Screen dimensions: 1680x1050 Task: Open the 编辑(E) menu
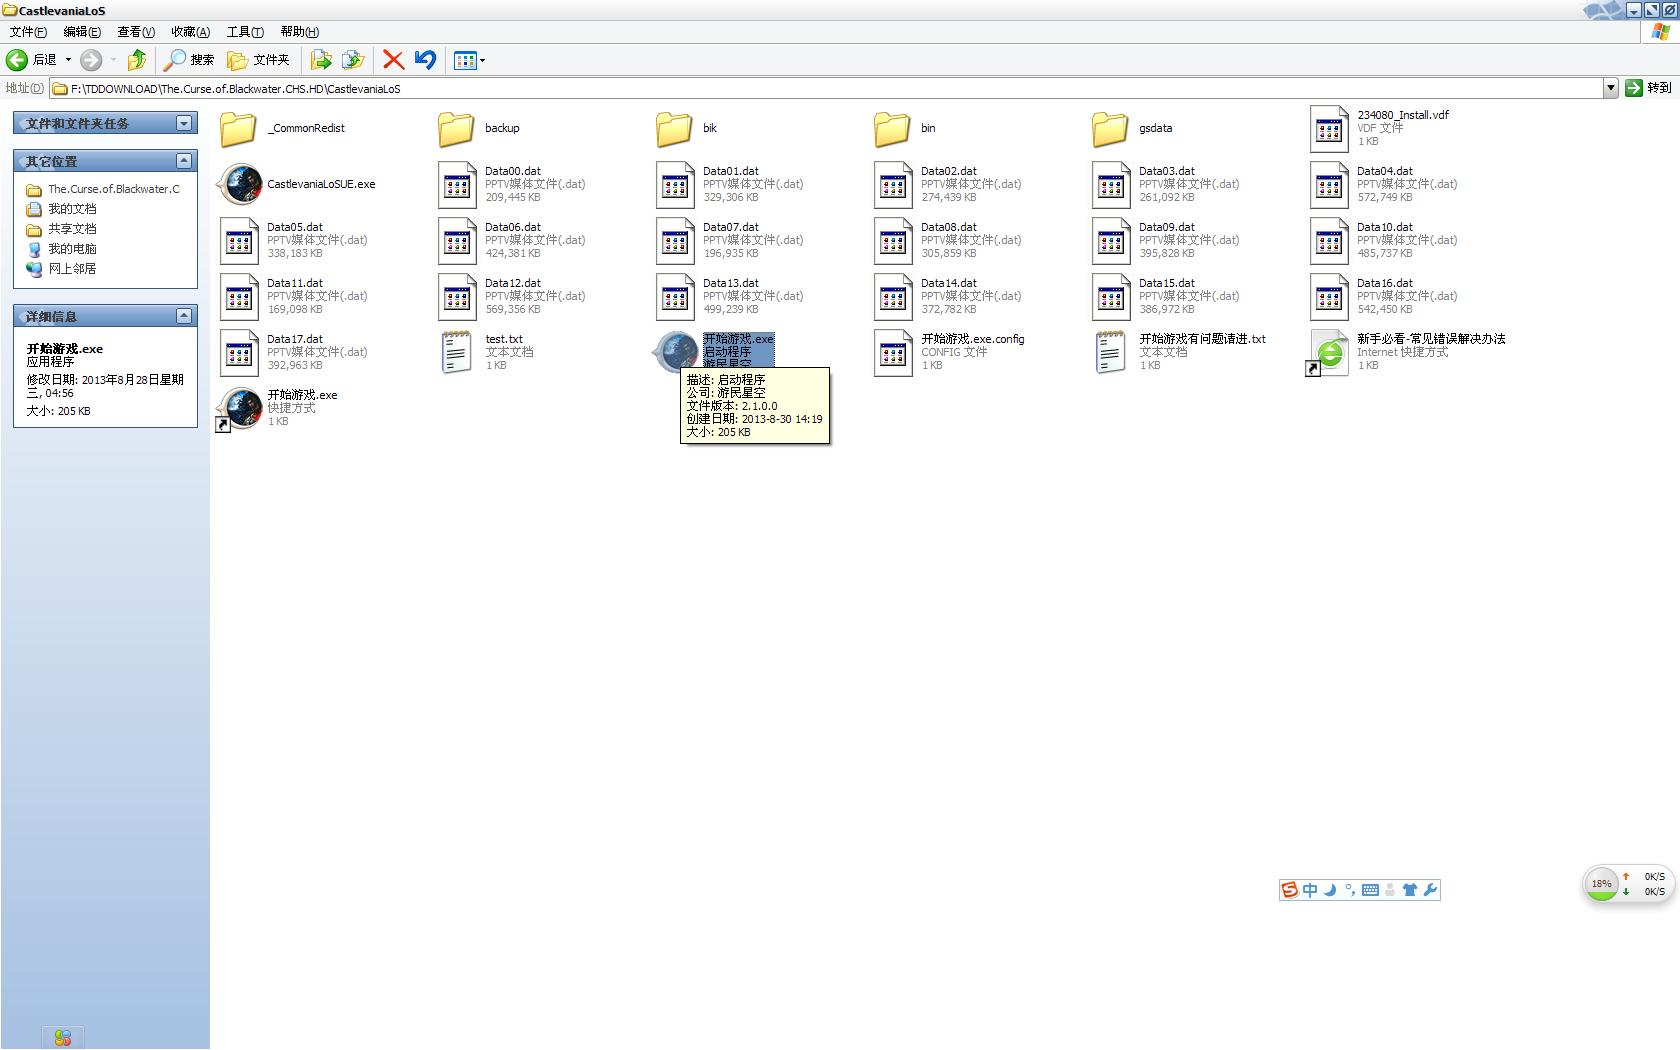tap(82, 32)
